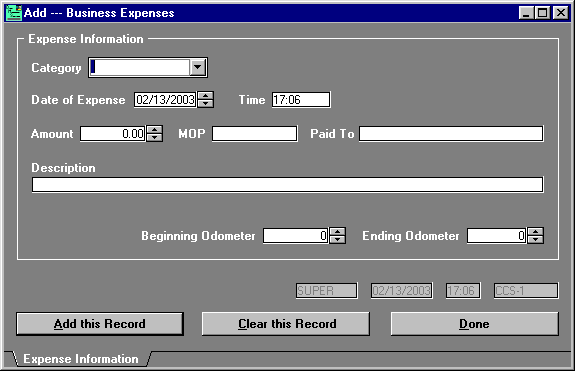The height and width of the screenshot is (371, 575).
Task: Click the MOP input field
Action: (x=254, y=133)
